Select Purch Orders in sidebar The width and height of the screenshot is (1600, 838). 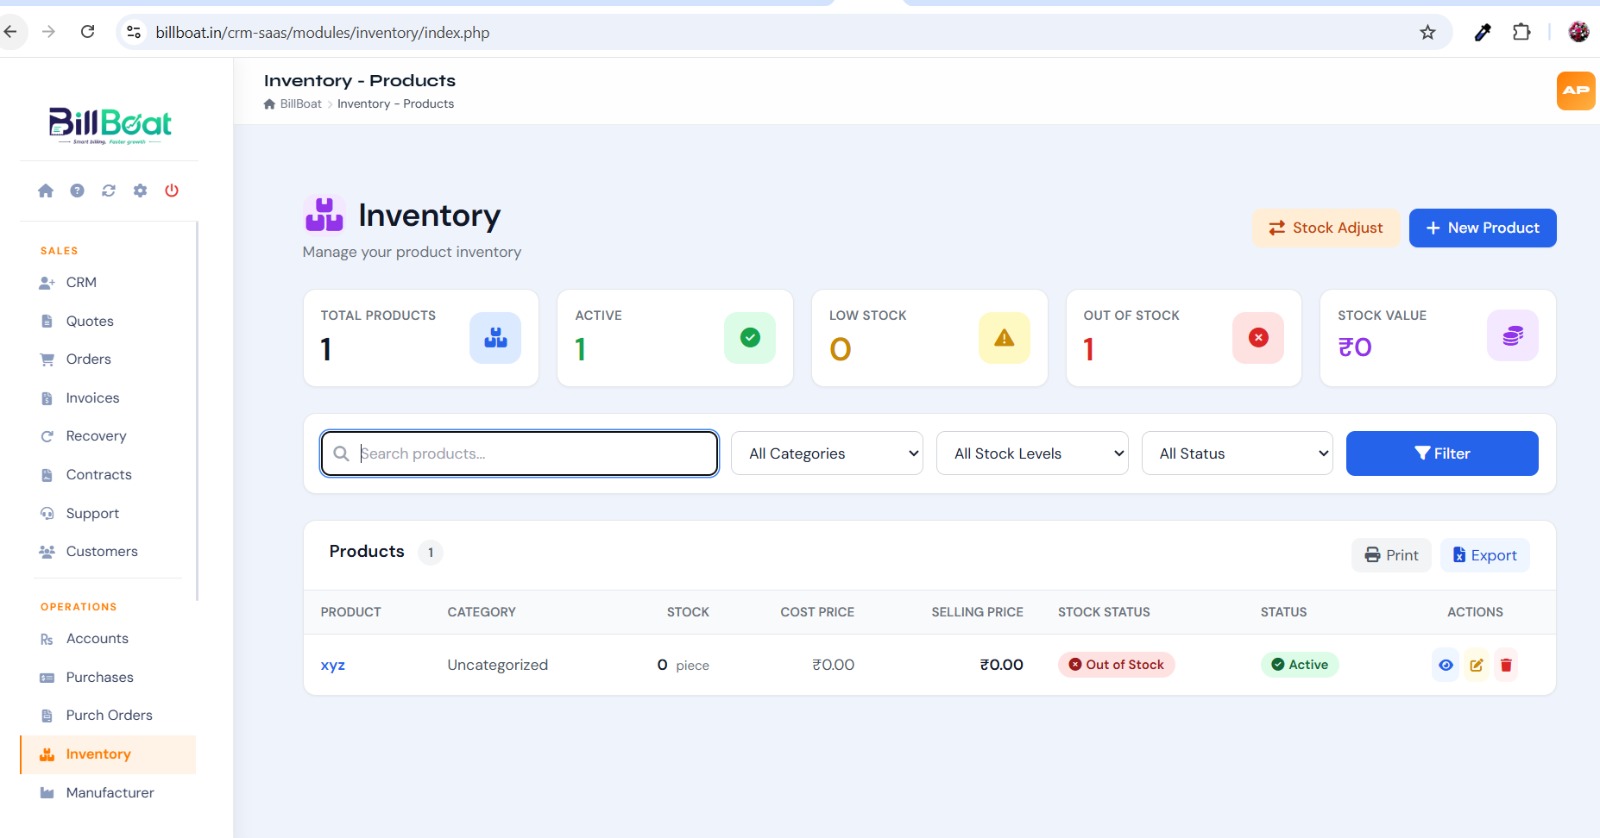pos(108,715)
